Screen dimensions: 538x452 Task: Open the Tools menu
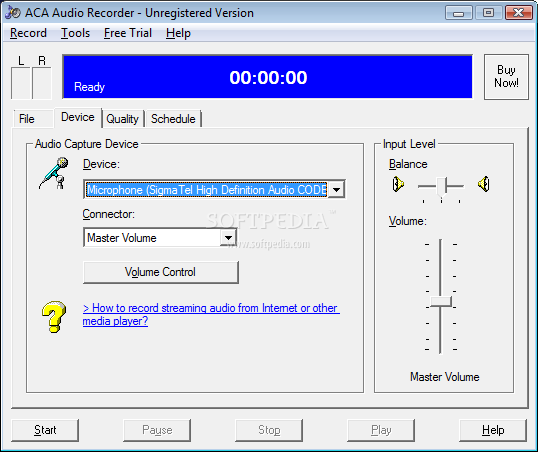[x=75, y=33]
